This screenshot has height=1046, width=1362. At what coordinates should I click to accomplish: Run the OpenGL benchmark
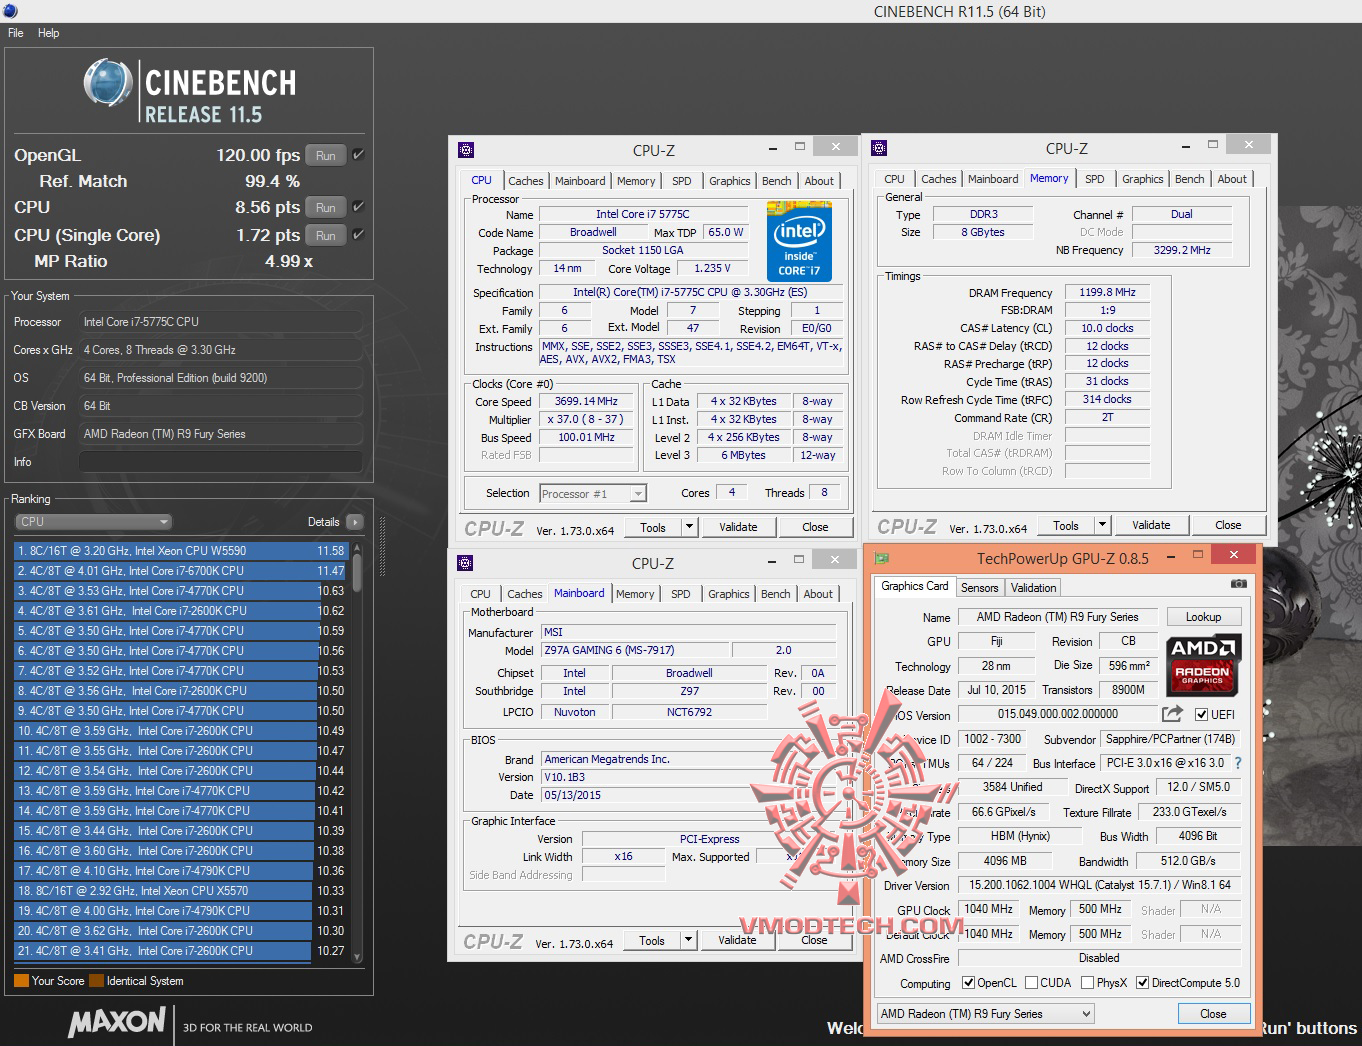326,155
